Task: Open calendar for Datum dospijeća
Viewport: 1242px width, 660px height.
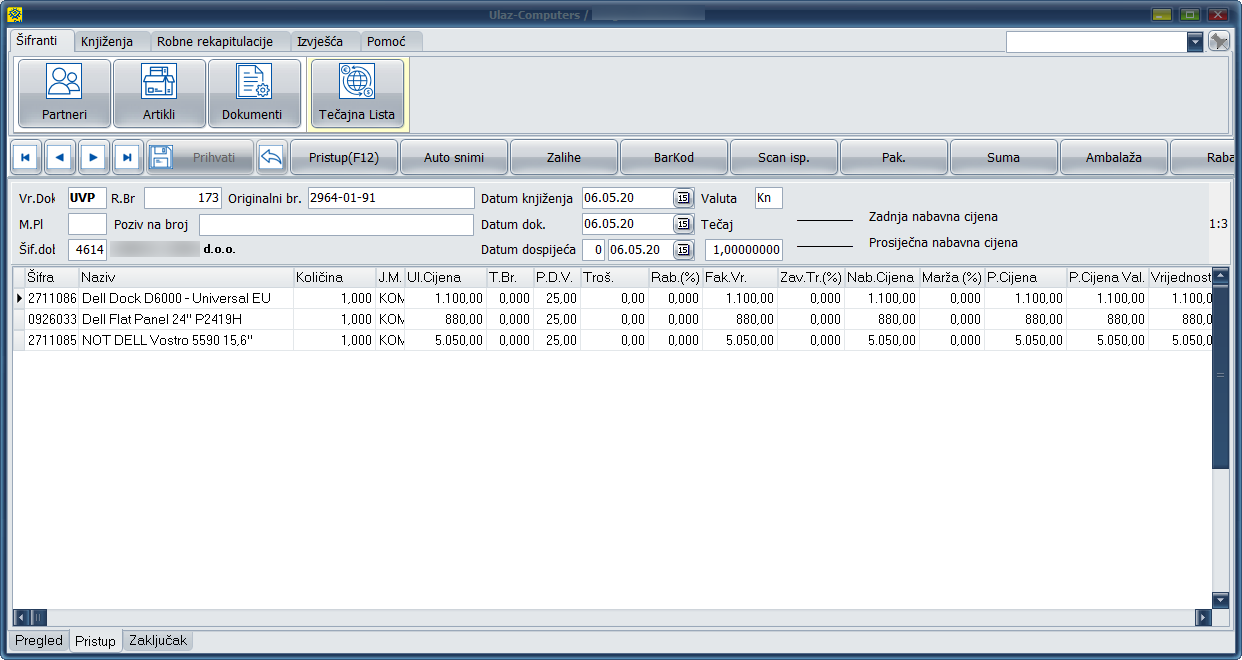Action: coord(683,250)
